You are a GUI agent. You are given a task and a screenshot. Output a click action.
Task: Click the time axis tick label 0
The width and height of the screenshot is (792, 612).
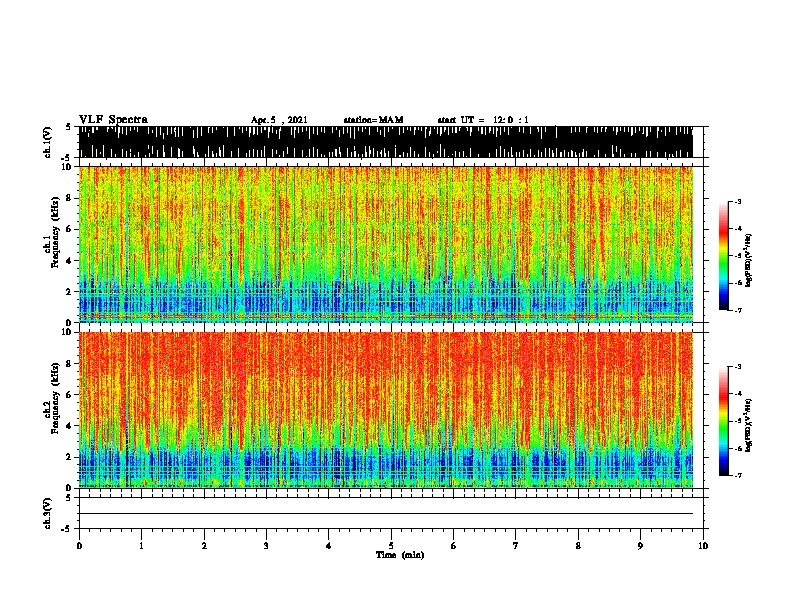tap(79, 546)
